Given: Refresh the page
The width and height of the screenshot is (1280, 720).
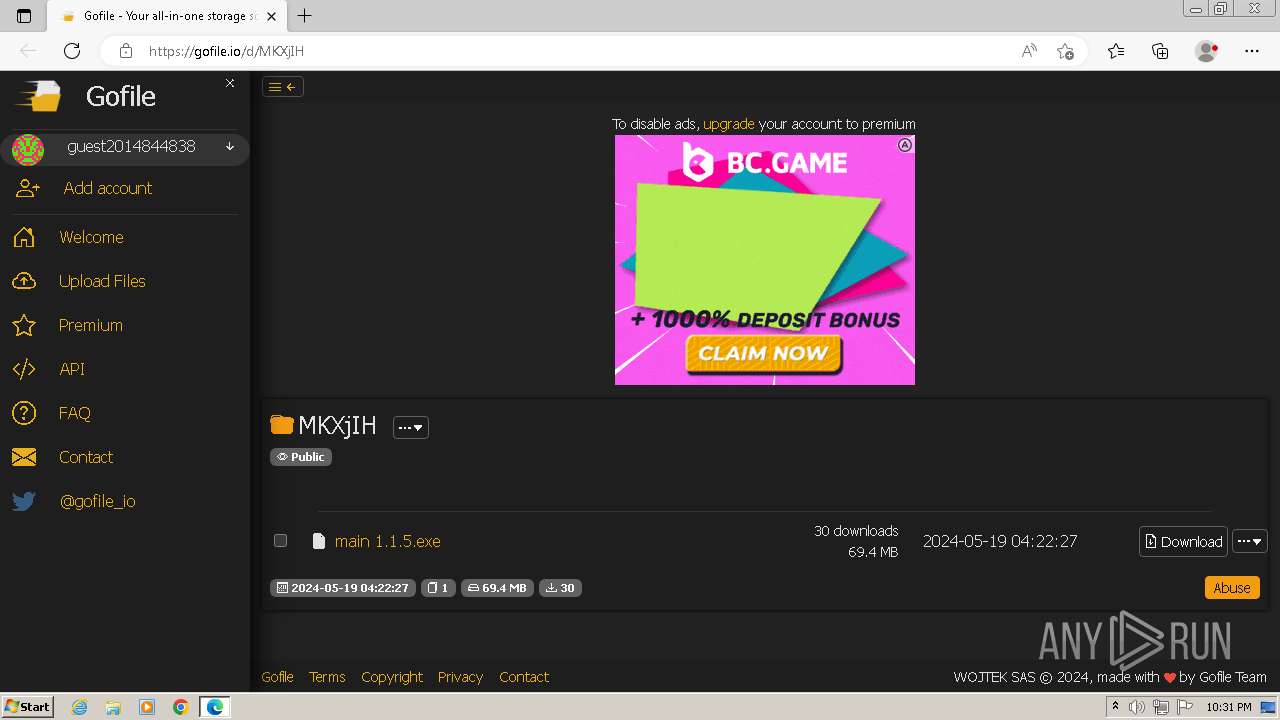Looking at the screenshot, I should pyautogui.click(x=72, y=51).
